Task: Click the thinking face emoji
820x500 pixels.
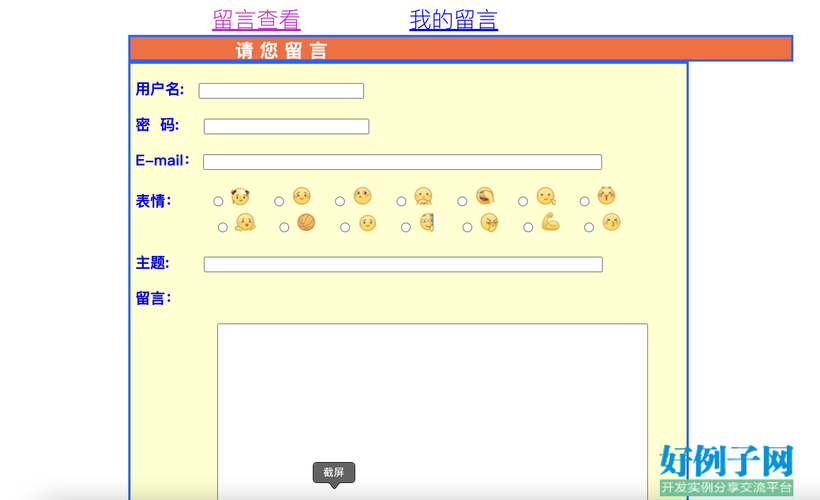Action: coord(546,197)
